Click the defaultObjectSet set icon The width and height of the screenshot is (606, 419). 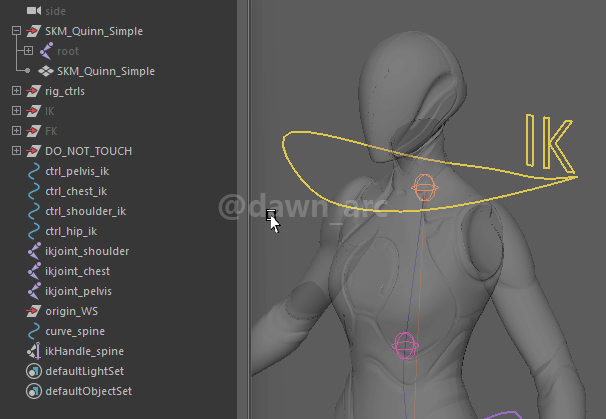pos(34,391)
